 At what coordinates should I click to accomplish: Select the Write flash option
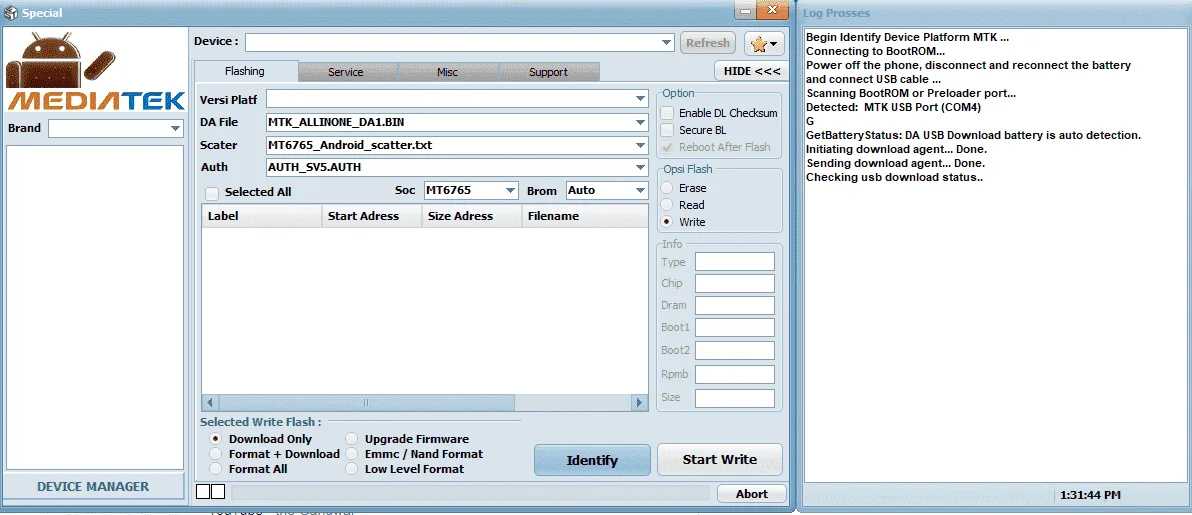point(667,222)
